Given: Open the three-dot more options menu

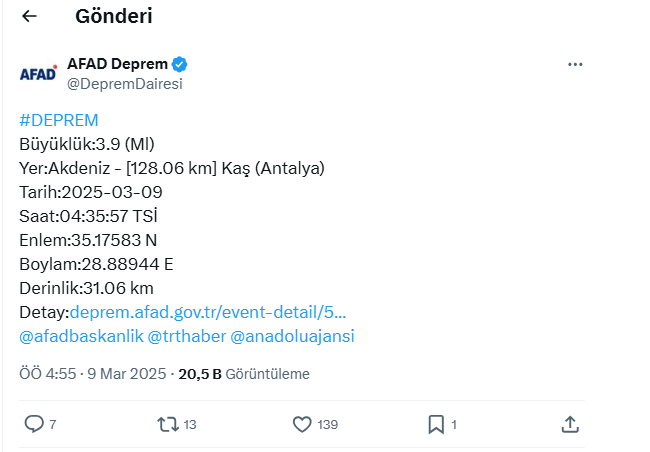Looking at the screenshot, I should [x=575, y=64].
